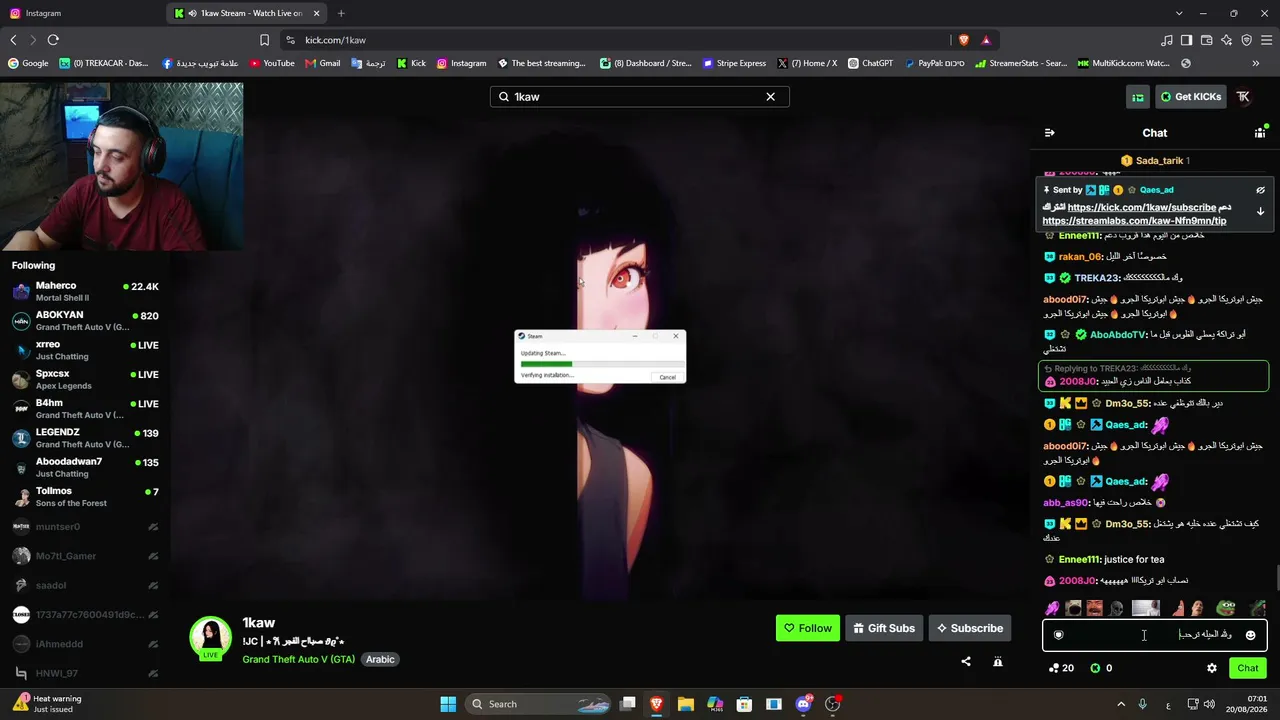The width and height of the screenshot is (1280, 720).
Task: Close the 1kaw Stream tab
Action: point(317,13)
